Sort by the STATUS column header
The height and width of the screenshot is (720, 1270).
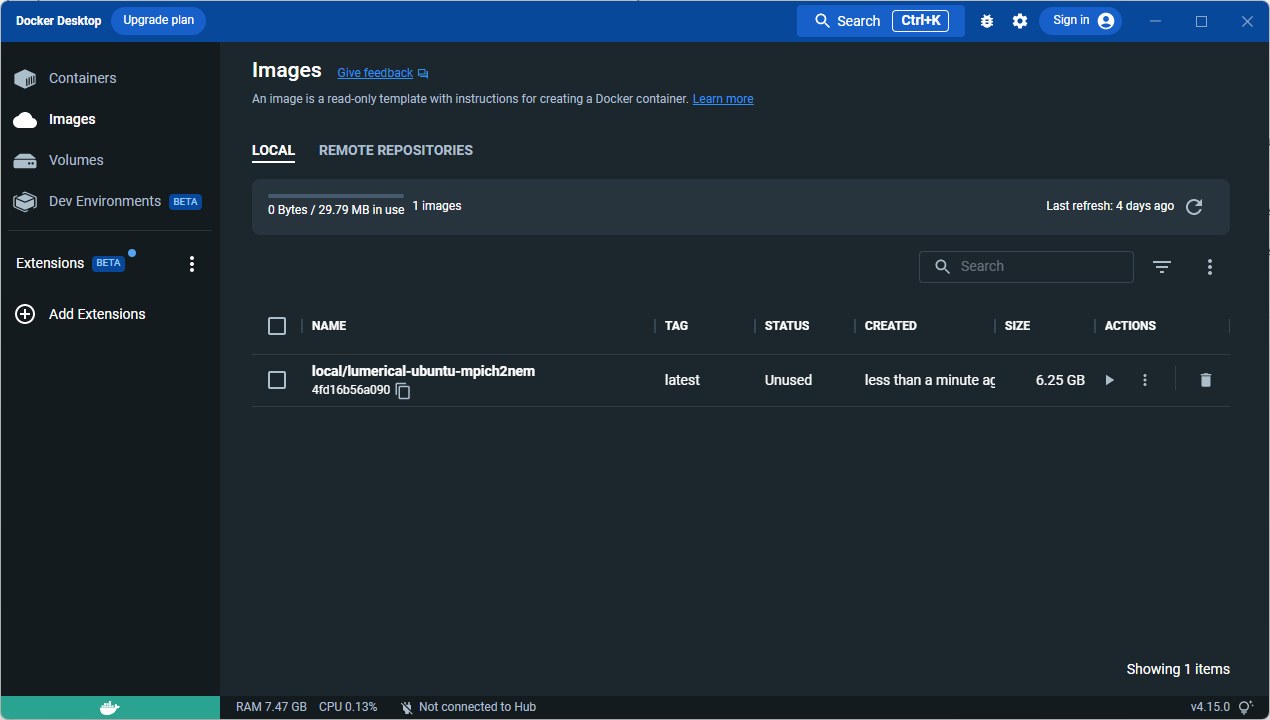(787, 326)
